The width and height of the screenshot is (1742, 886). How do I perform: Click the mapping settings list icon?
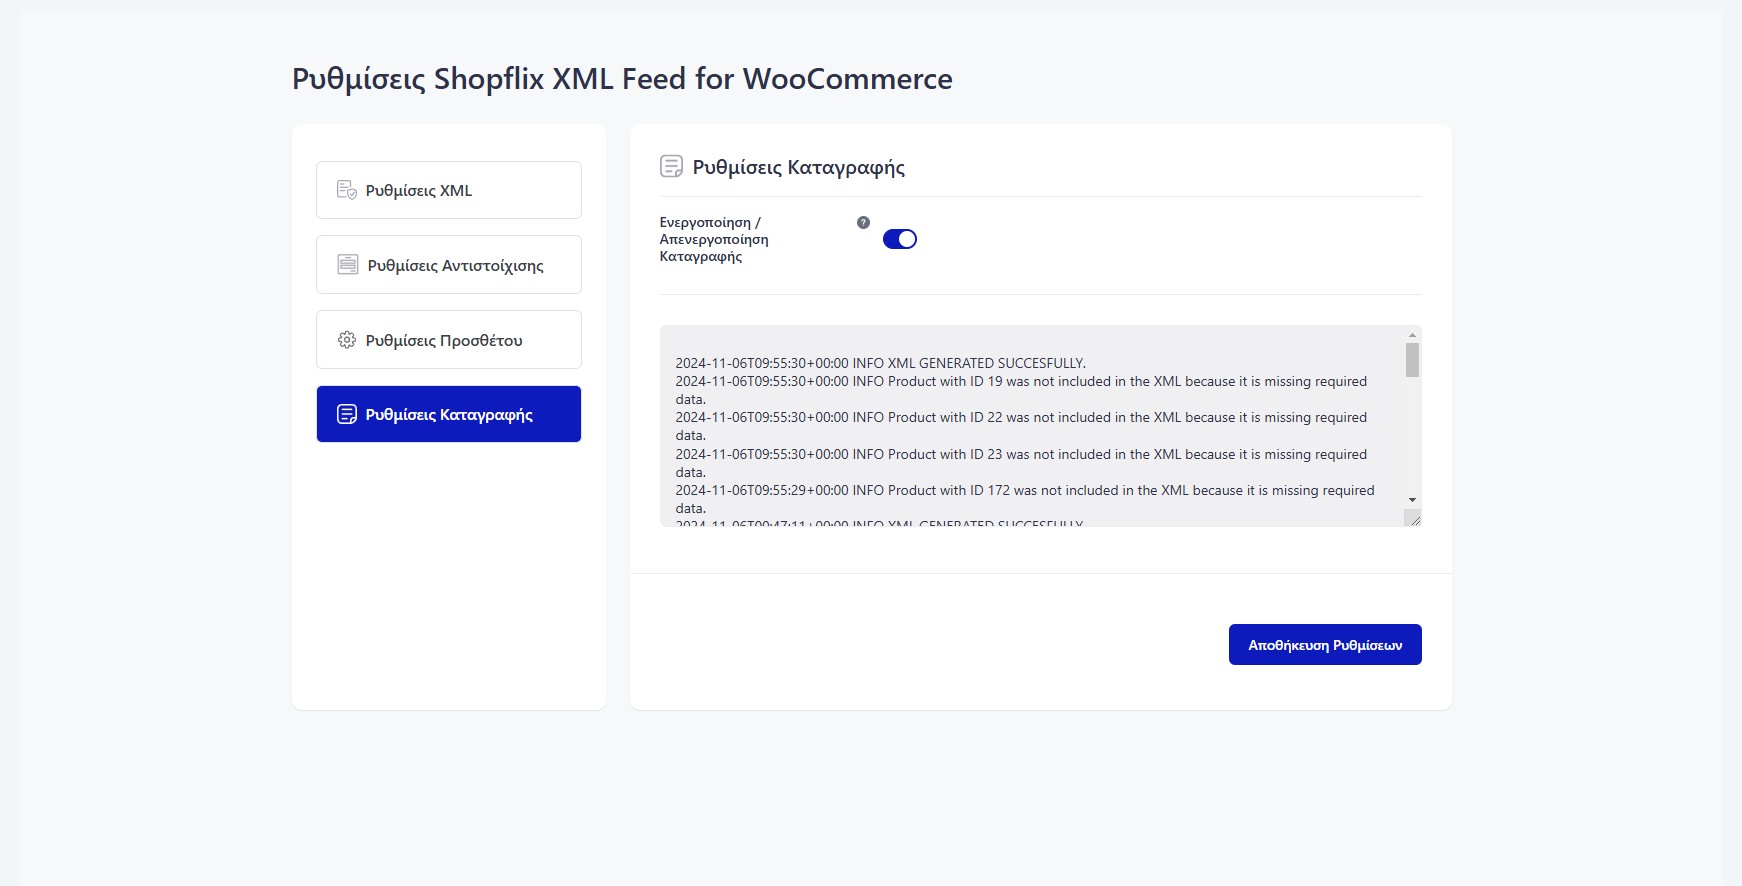(348, 265)
